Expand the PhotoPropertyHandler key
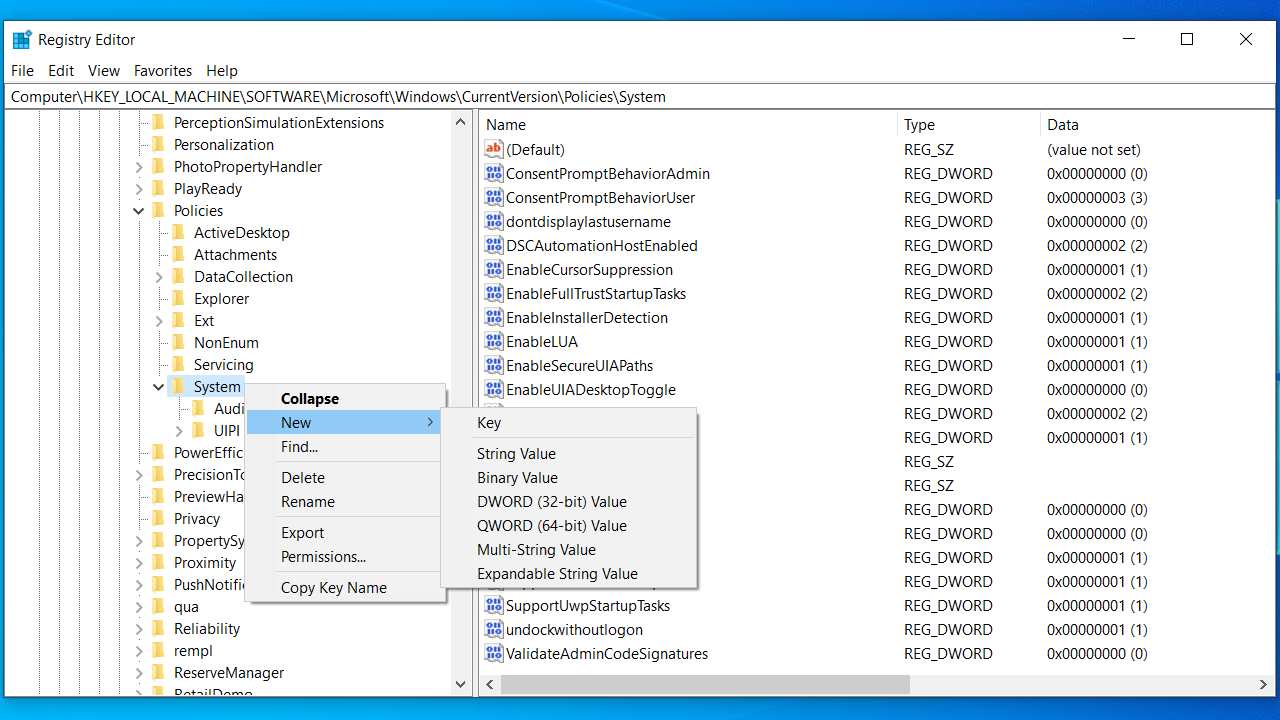Screen dimensions: 1280x720 coord(139,167)
